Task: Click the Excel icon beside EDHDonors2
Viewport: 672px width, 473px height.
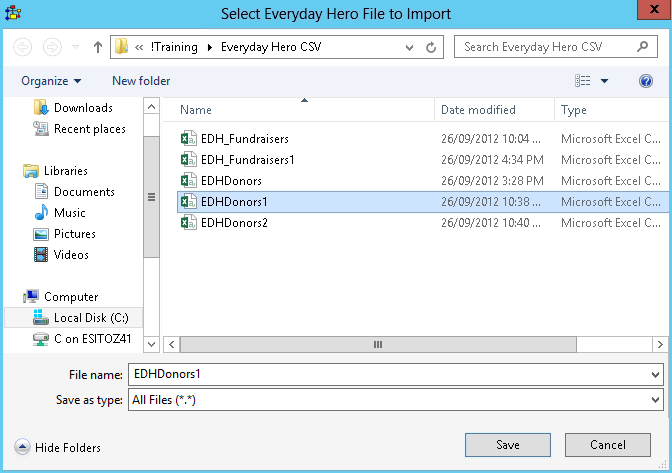Action: coord(189,222)
